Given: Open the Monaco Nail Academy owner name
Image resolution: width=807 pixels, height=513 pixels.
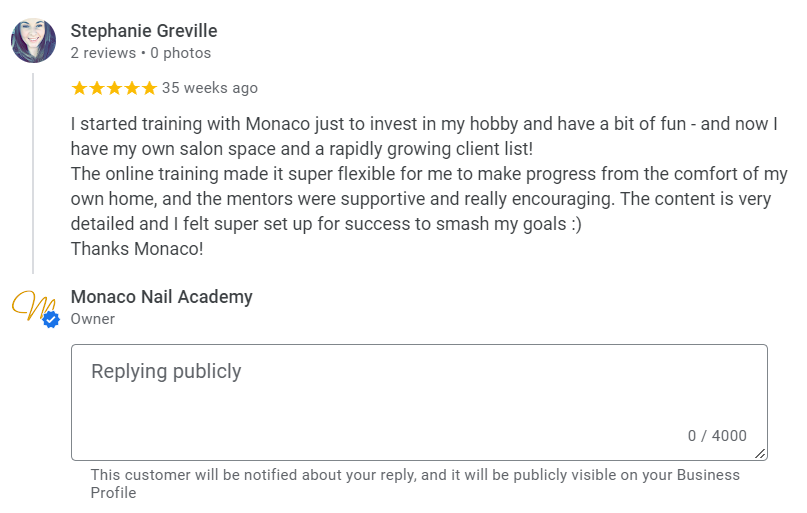Looking at the screenshot, I should (x=162, y=297).
